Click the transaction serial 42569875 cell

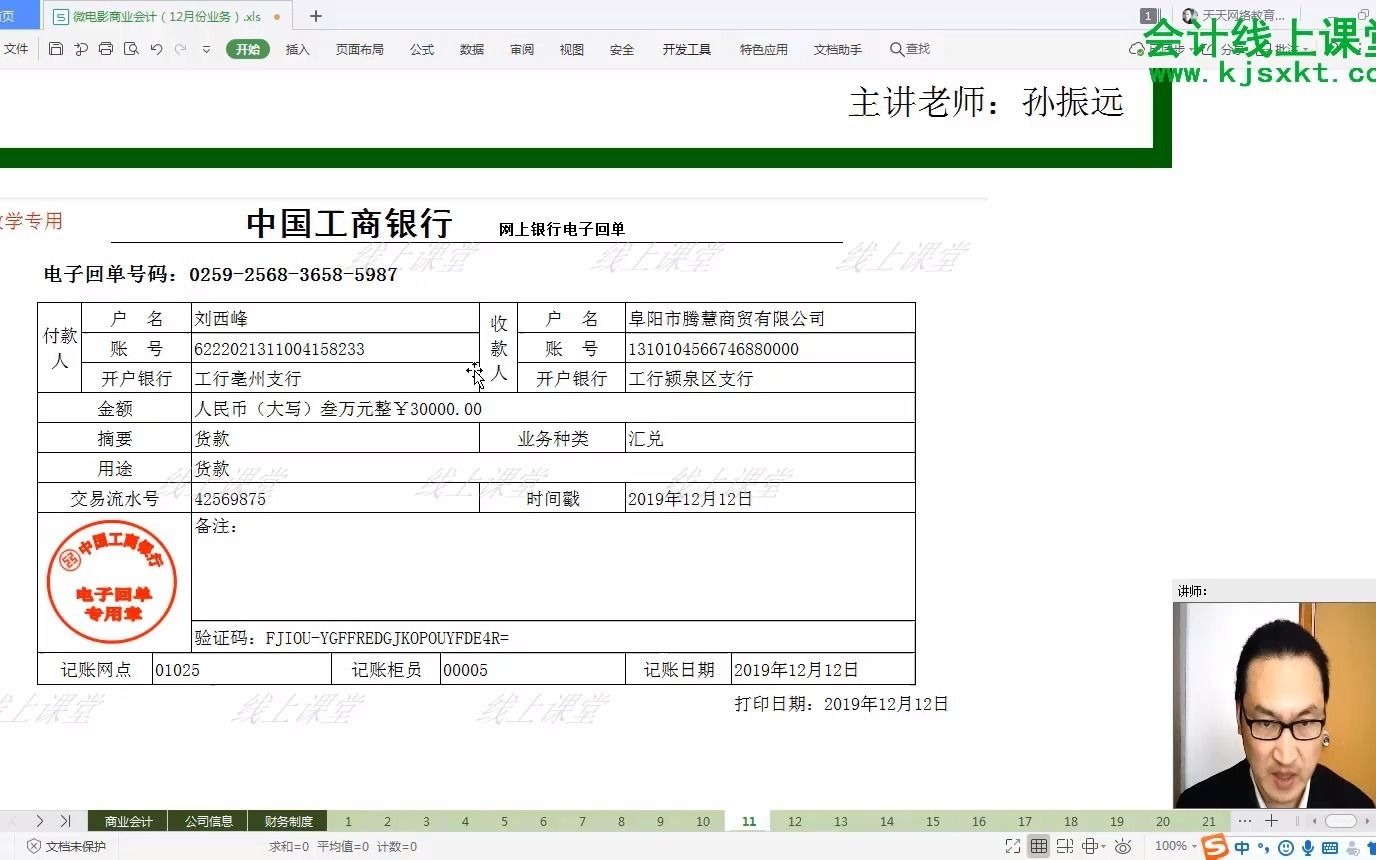335,498
